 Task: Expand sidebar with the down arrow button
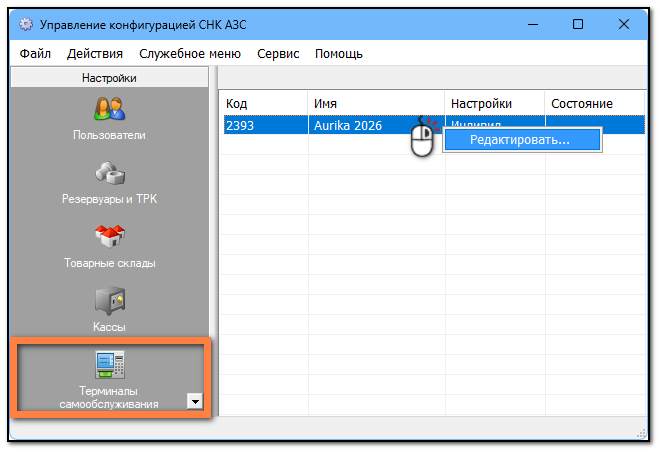(x=195, y=401)
